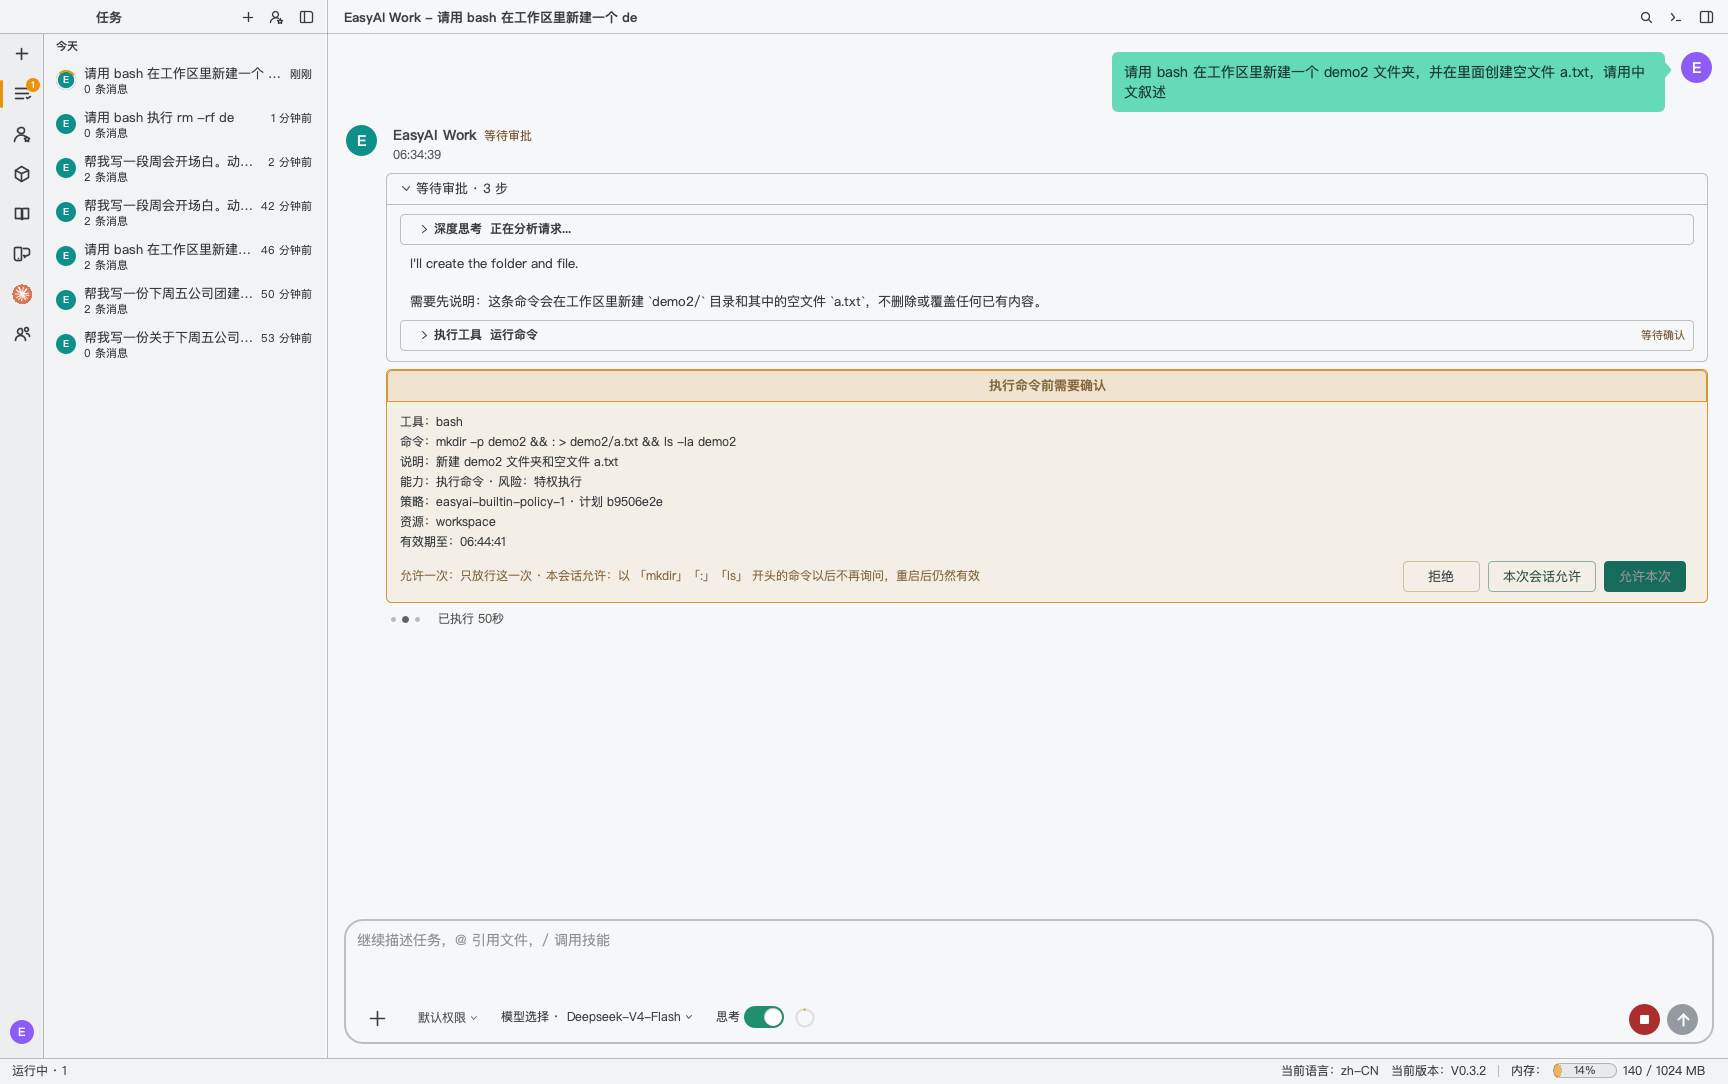Screen dimensions: 1728x1084
Task: Click the 当前语言 zh-CN status entry
Action: tap(1329, 1070)
